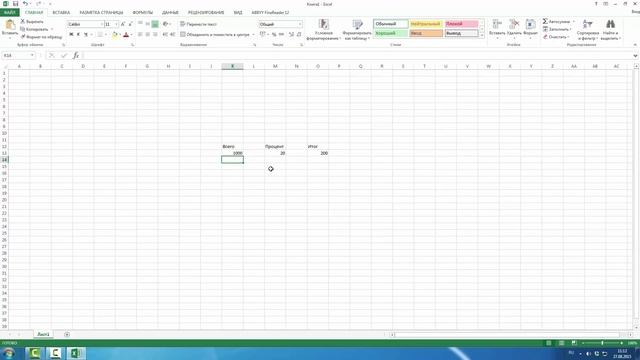Image resolution: width=640 pixels, height=360 pixels.
Task: Copy selection with the Копировать button
Action: pyautogui.click(x=34, y=29)
